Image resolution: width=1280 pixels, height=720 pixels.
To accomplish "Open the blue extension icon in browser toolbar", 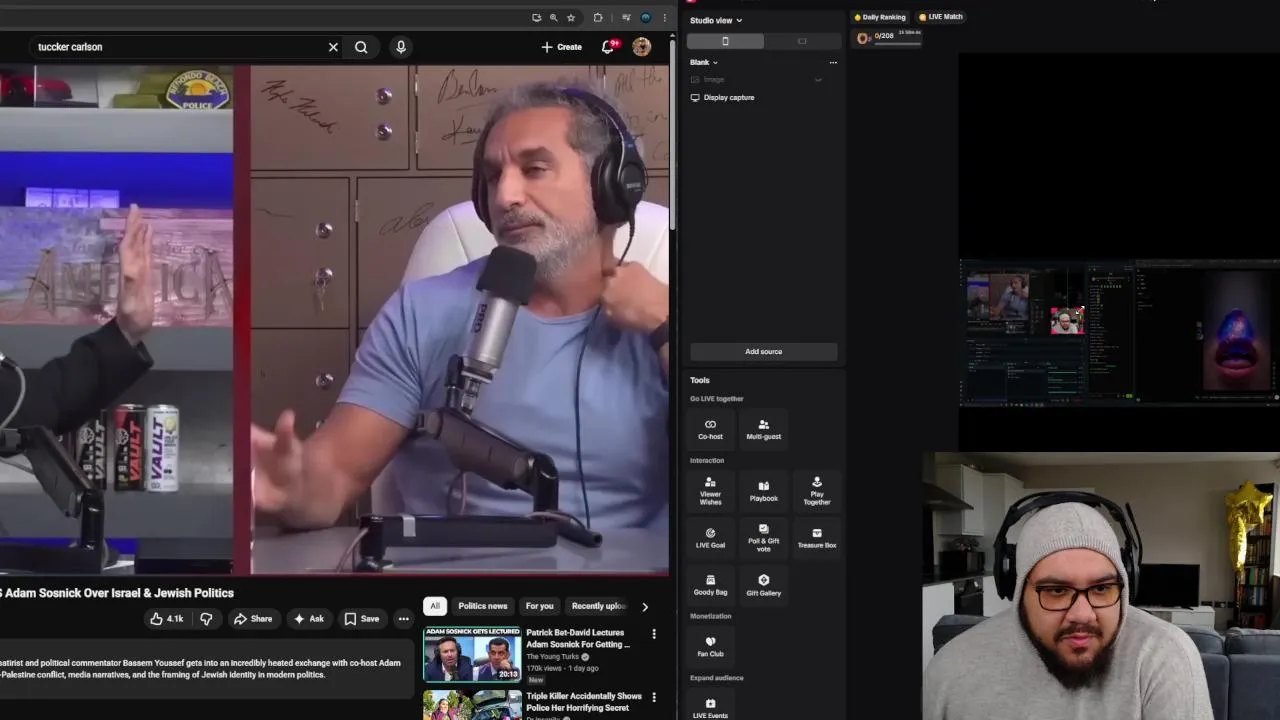I will point(645,17).
